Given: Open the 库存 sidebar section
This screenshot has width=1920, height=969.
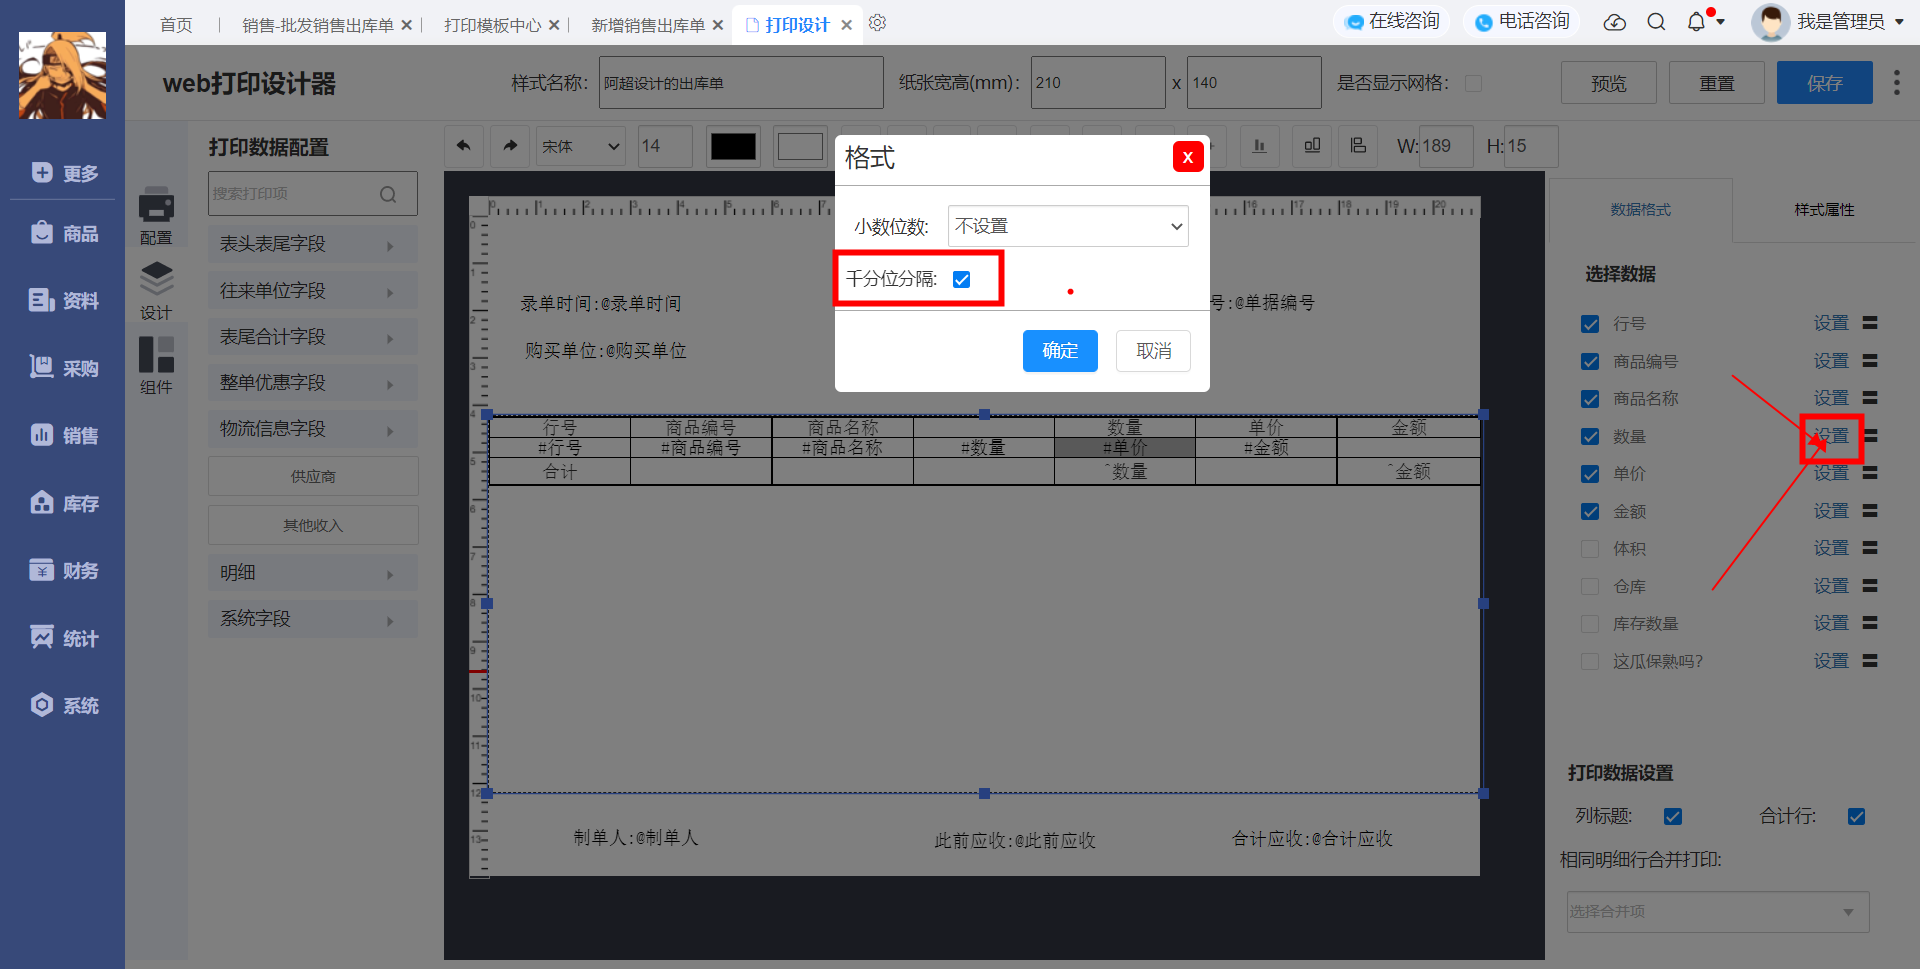Looking at the screenshot, I should (64, 503).
